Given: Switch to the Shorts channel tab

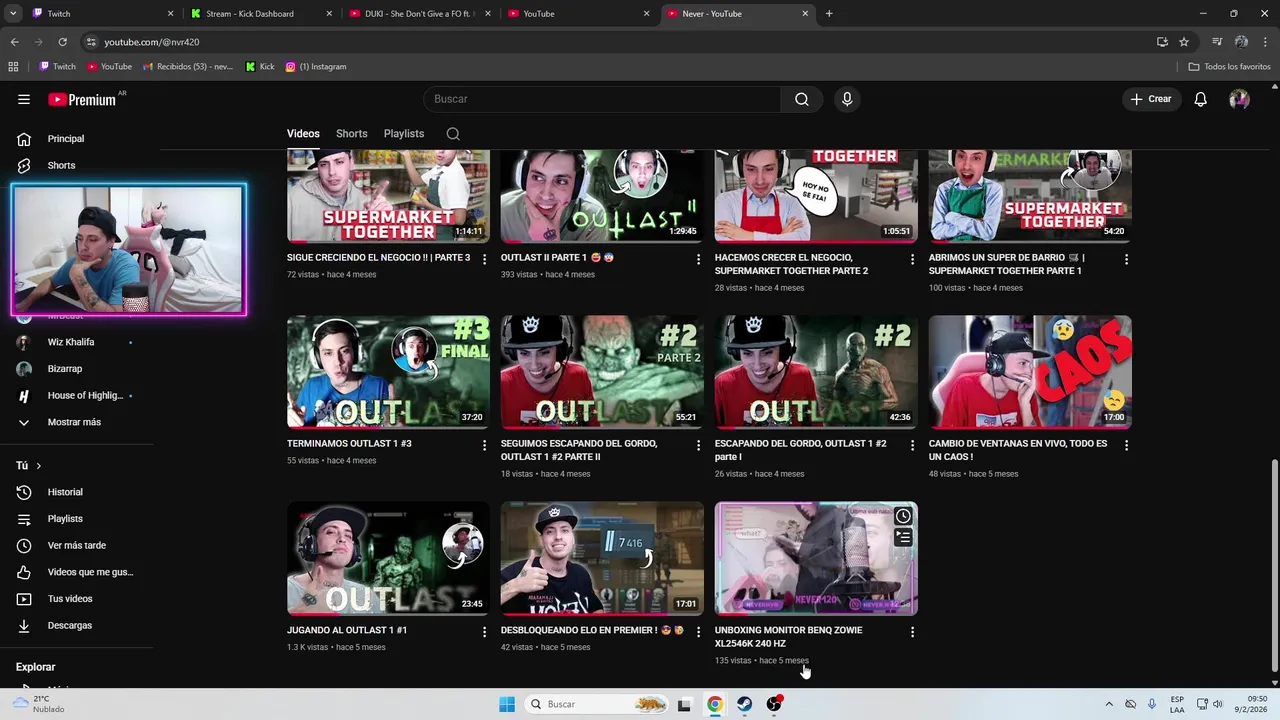Looking at the screenshot, I should [351, 133].
